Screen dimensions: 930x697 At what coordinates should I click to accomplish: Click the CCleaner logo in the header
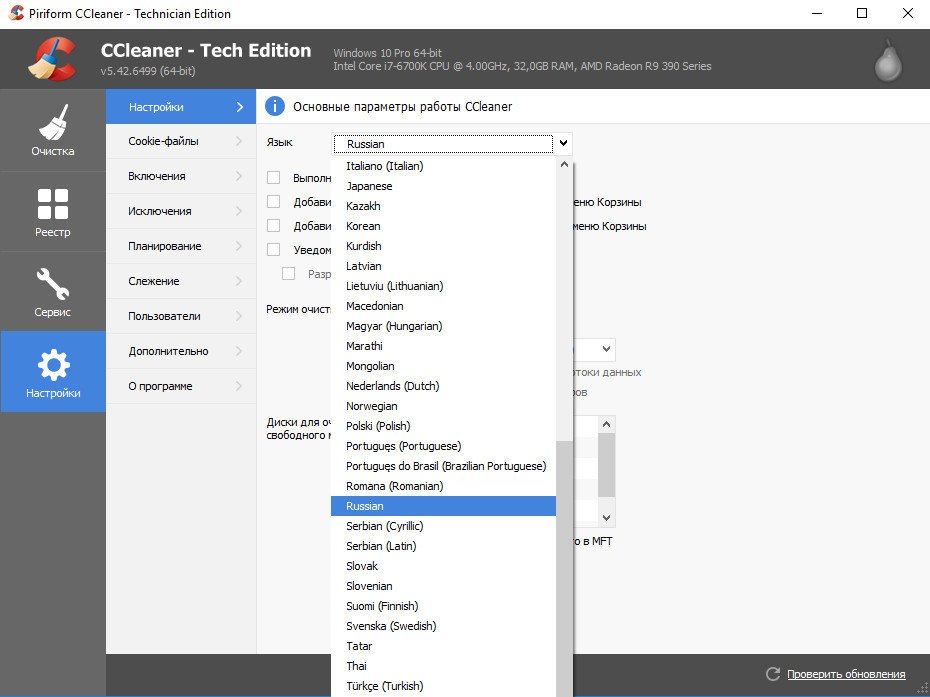click(52, 58)
